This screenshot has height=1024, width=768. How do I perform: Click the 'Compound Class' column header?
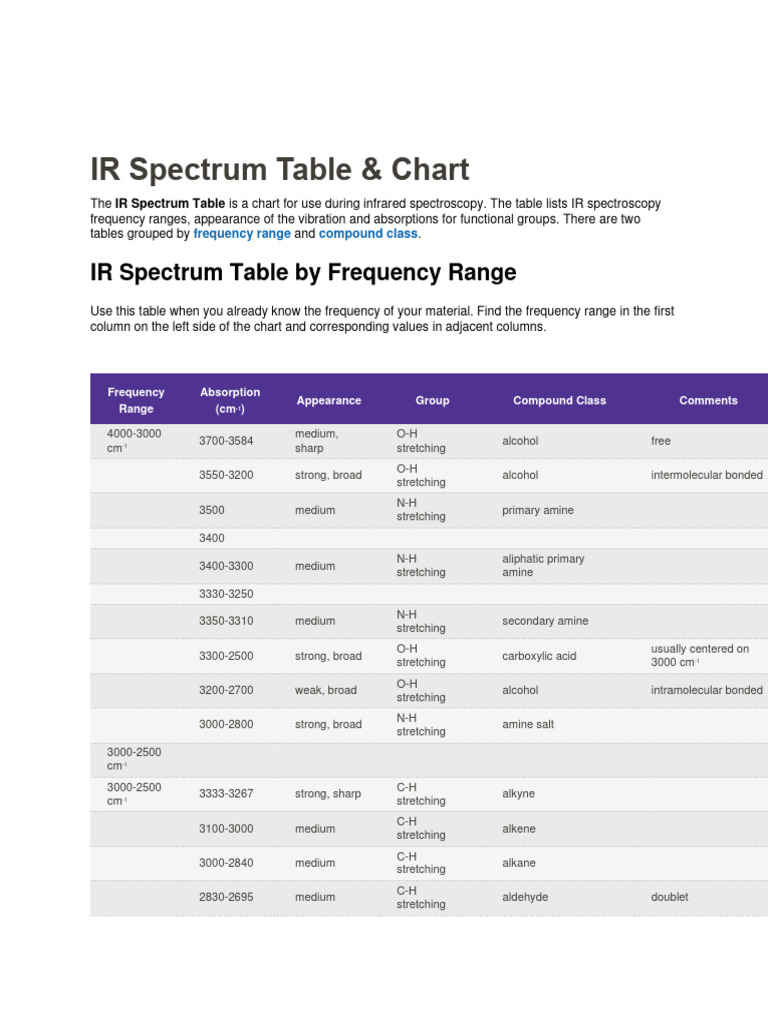(559, 400)
